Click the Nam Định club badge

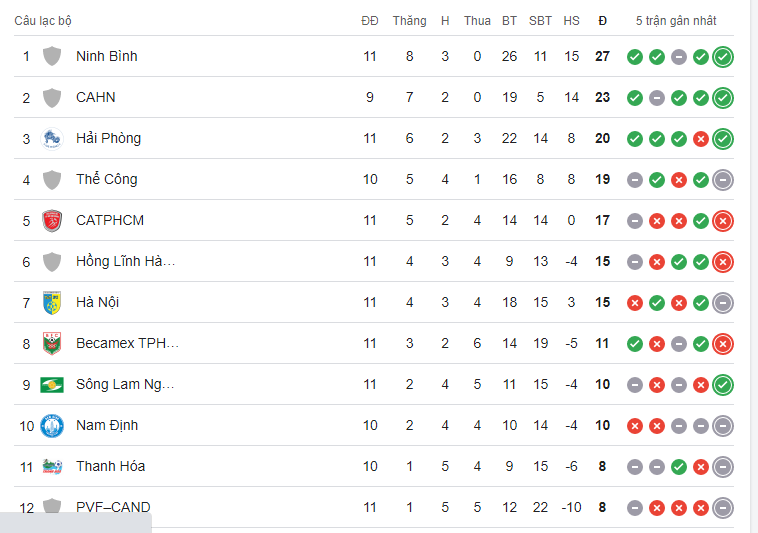coord(52,426)
